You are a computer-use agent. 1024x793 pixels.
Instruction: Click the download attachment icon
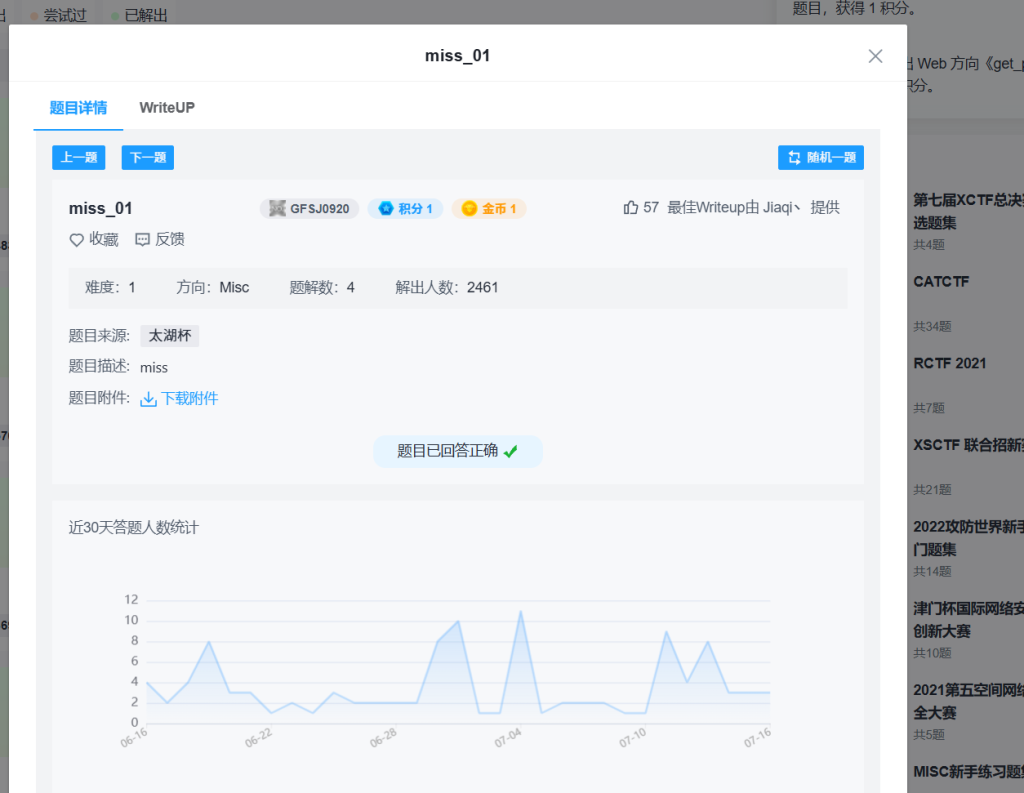[x=148, y=399]
